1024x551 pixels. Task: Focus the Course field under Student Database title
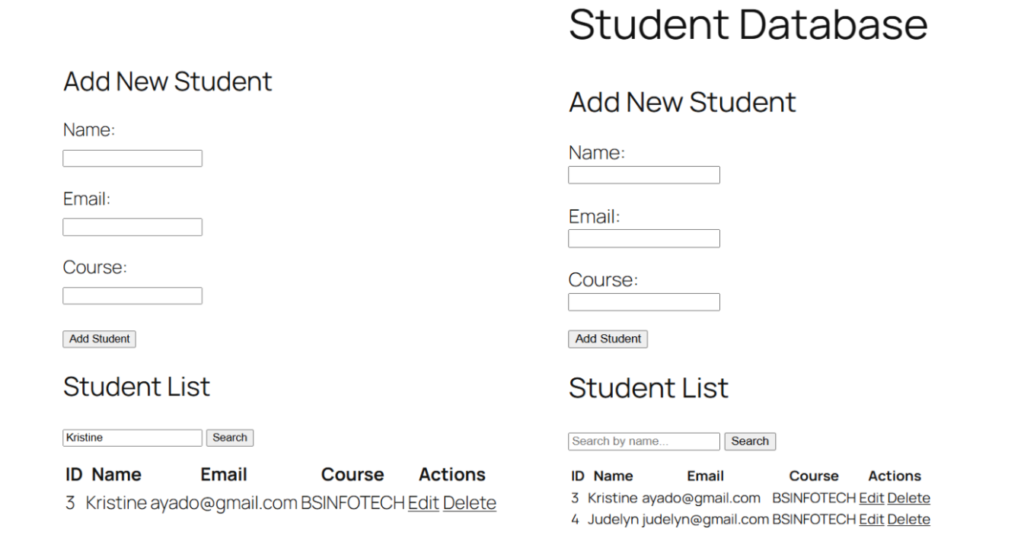[644, 302]
